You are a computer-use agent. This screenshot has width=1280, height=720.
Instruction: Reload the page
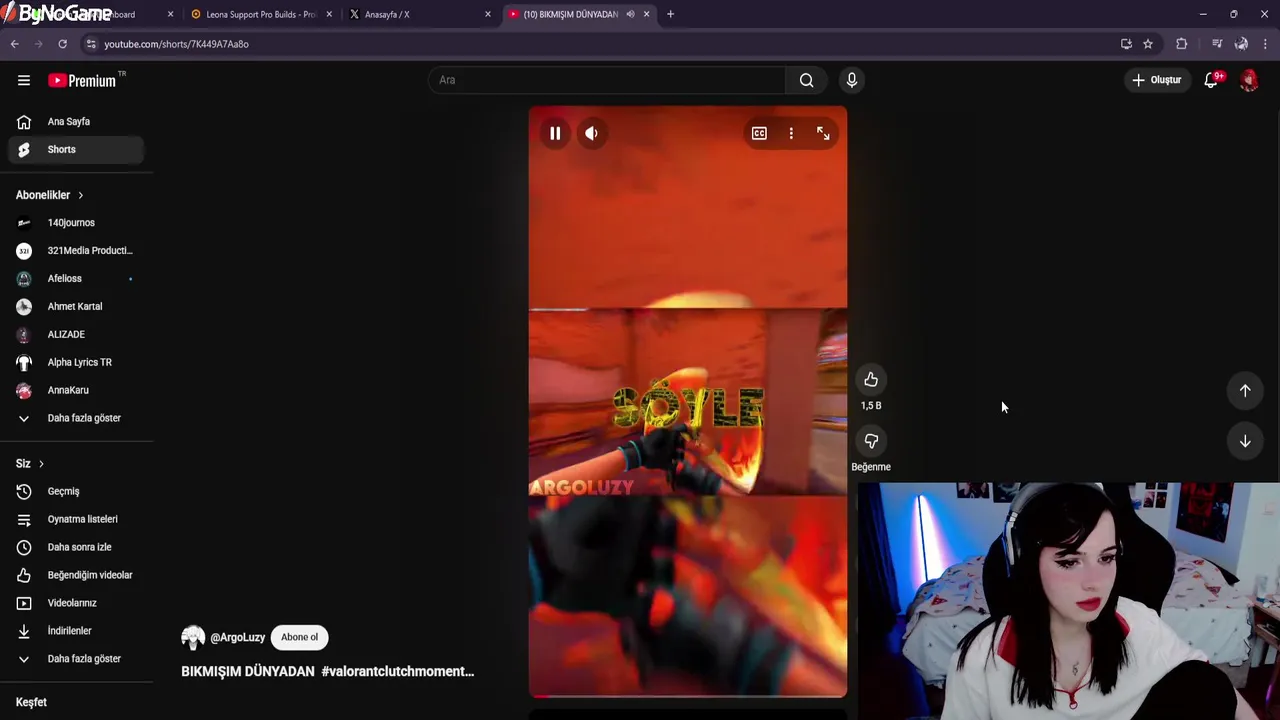click(x=62, y=44)
